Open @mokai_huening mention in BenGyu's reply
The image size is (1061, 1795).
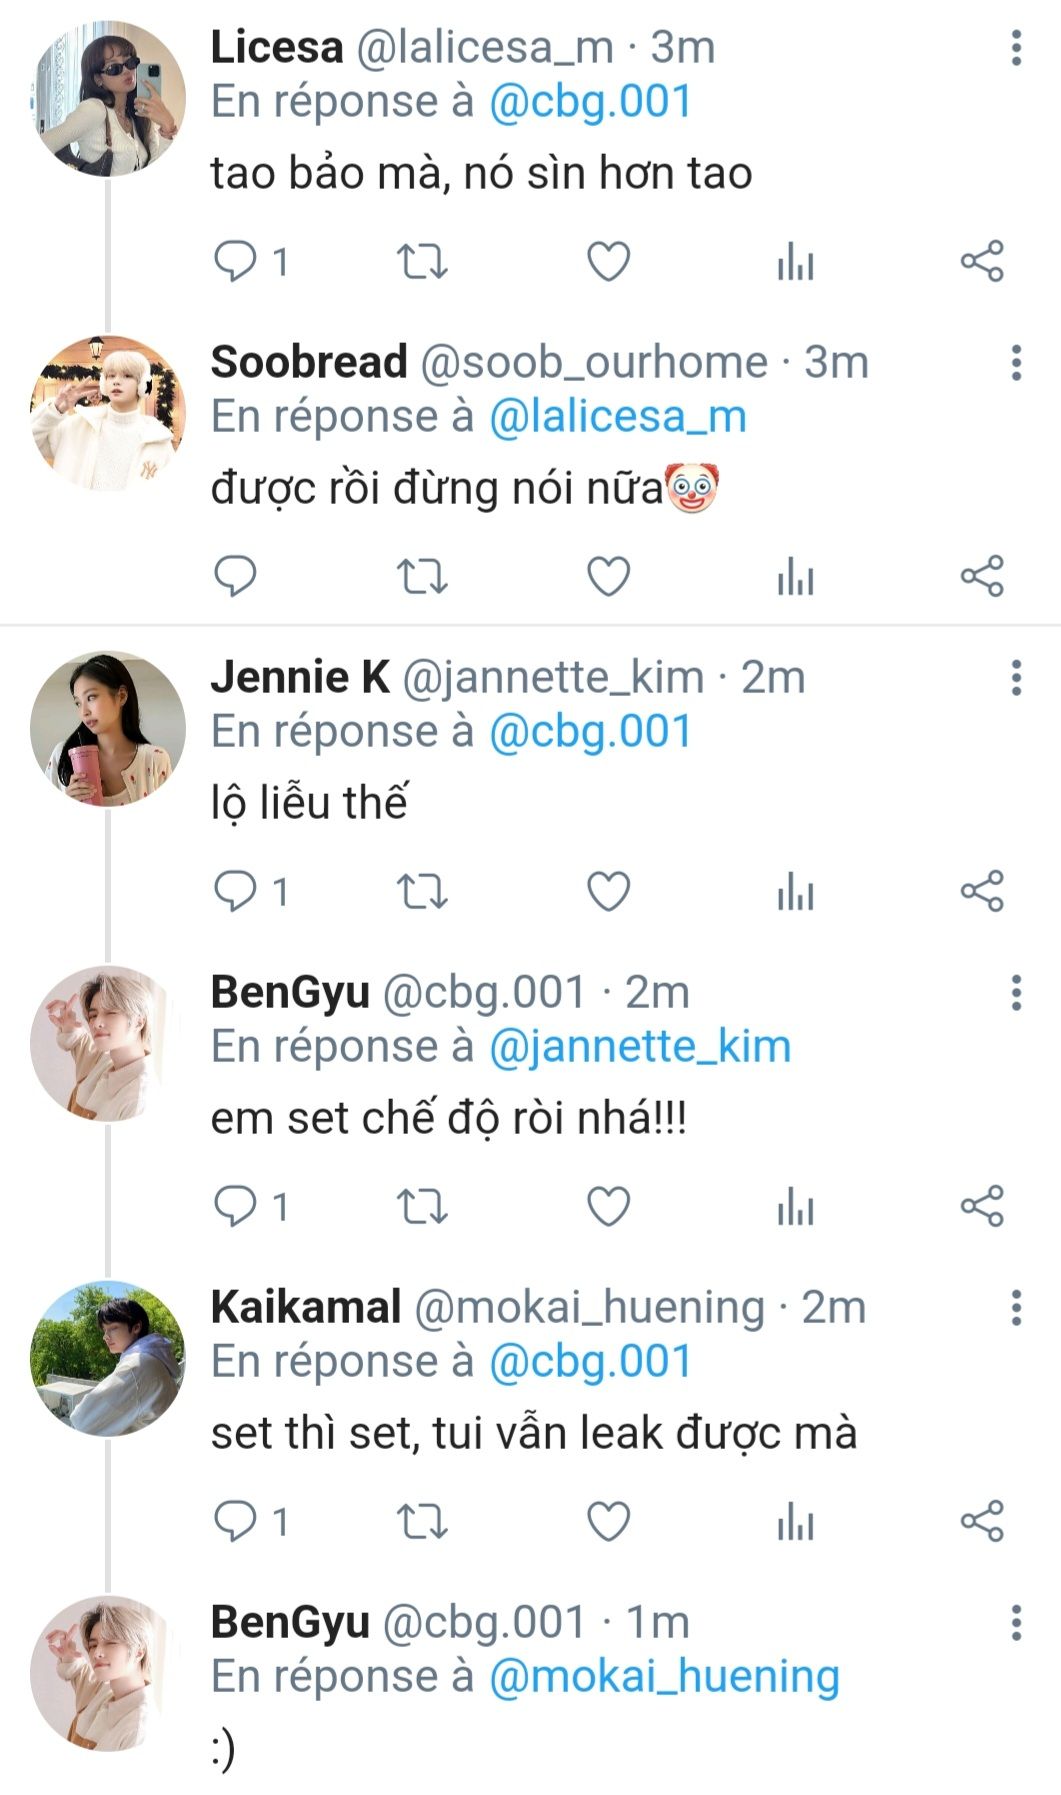664,1677
